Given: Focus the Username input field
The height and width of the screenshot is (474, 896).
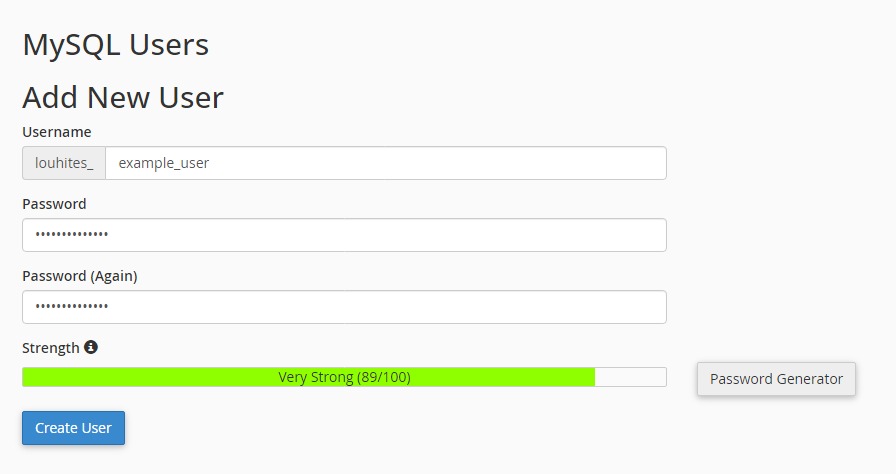Looking at the screenshot, I should tap(385, 163).
